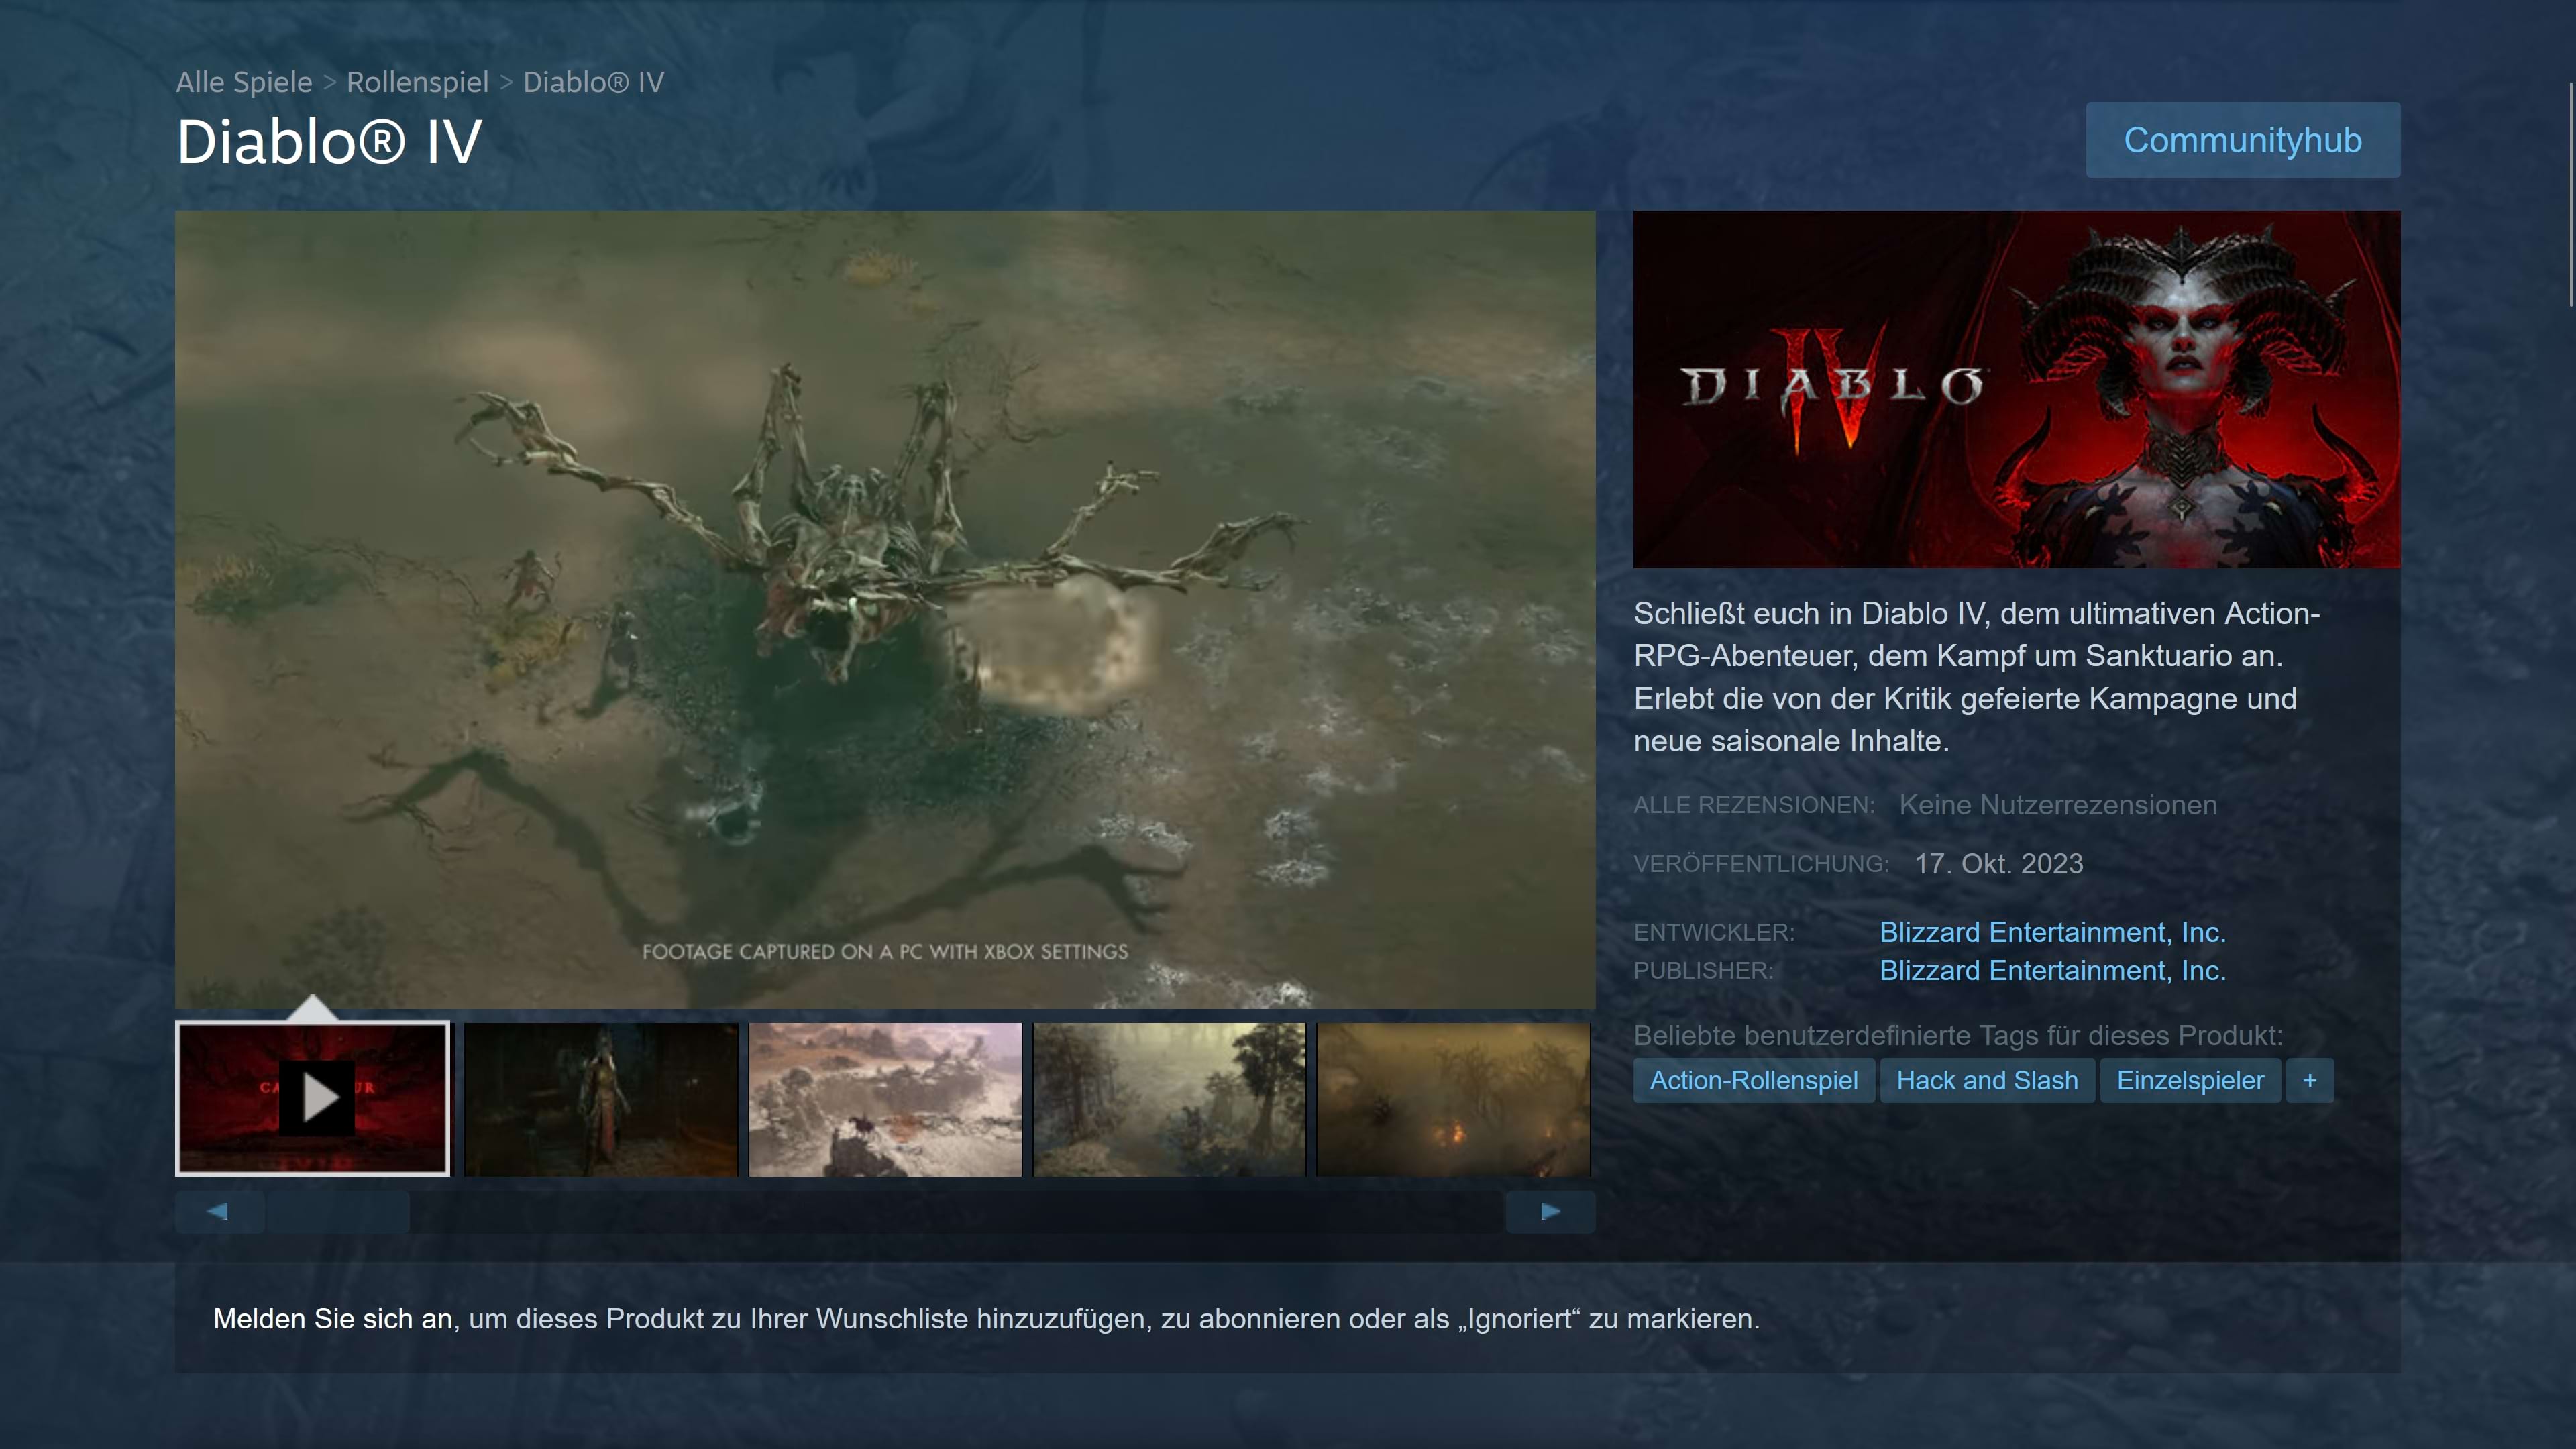Click the Diablo® IV page title
The image size is (2576, 1449).
coord(329,141)
